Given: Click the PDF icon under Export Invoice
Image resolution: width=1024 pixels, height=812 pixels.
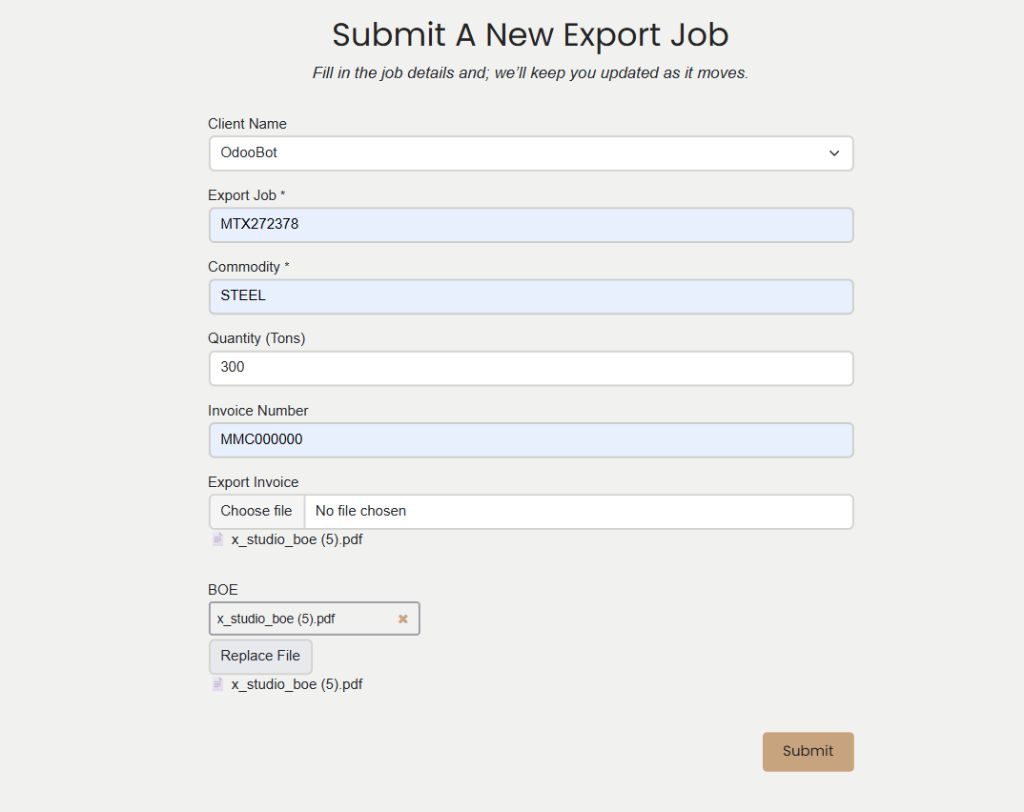Looking at the screenshot, I should (218, 539).
